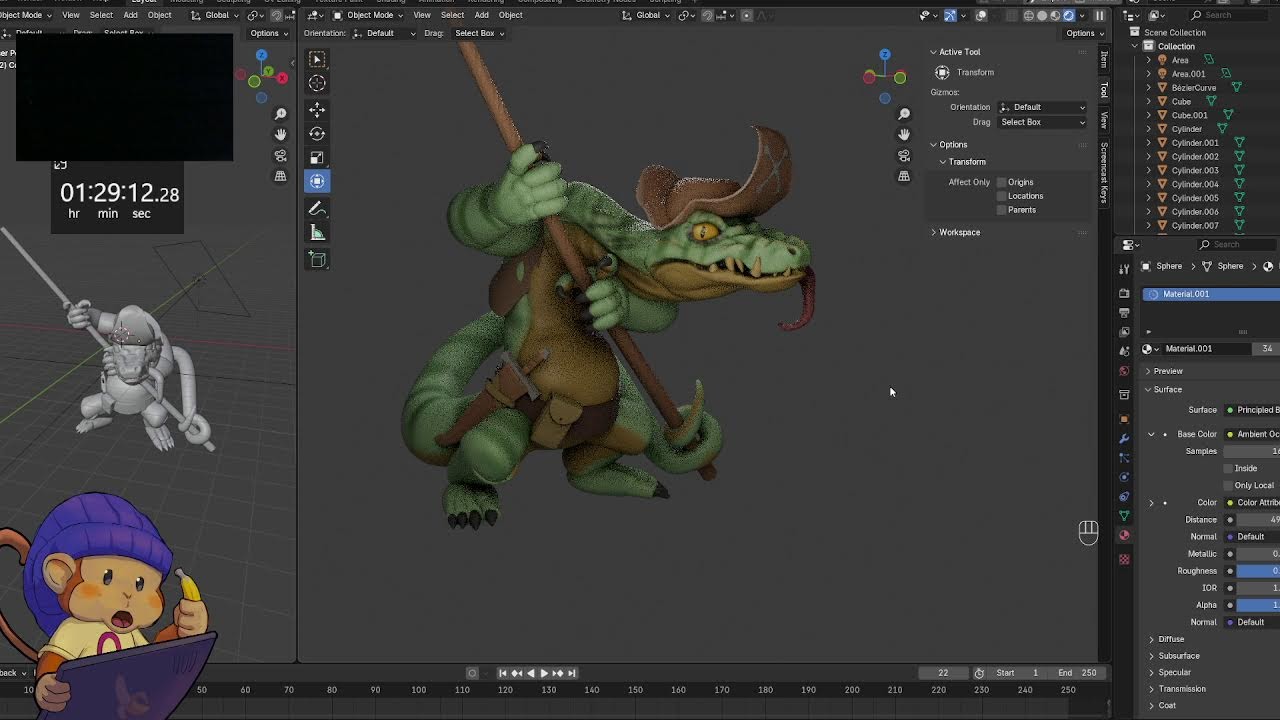Open the gizmo Orientation dropdown
Viewport: 1280px width, 720px height.
tap(1042, 107)
